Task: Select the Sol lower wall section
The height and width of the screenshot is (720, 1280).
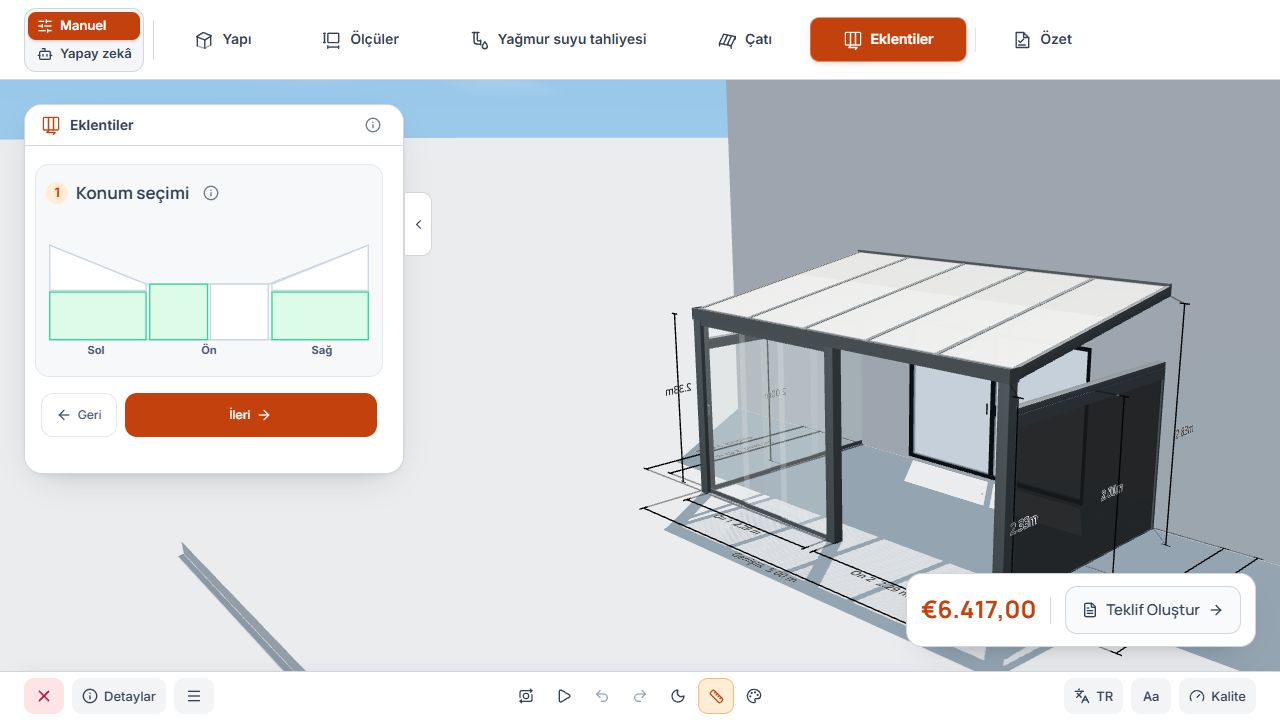Action: point(98,316)
